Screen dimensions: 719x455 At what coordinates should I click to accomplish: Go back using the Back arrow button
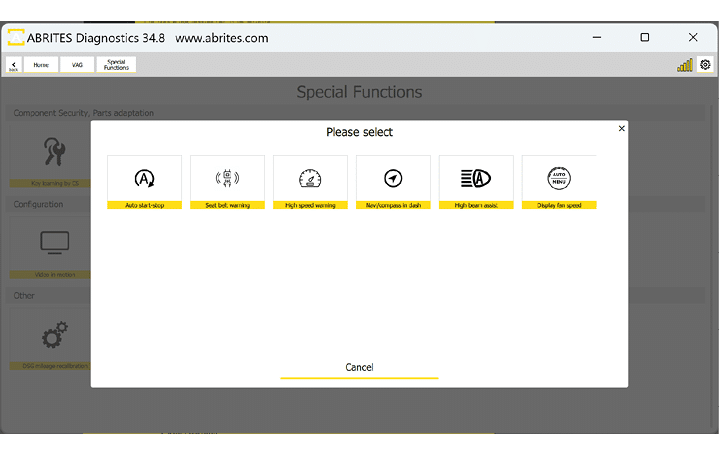pos(14,65)
